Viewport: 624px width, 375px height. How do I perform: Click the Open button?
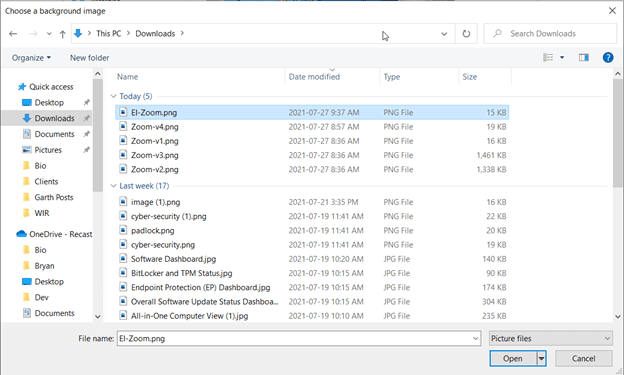coord(513,359)
